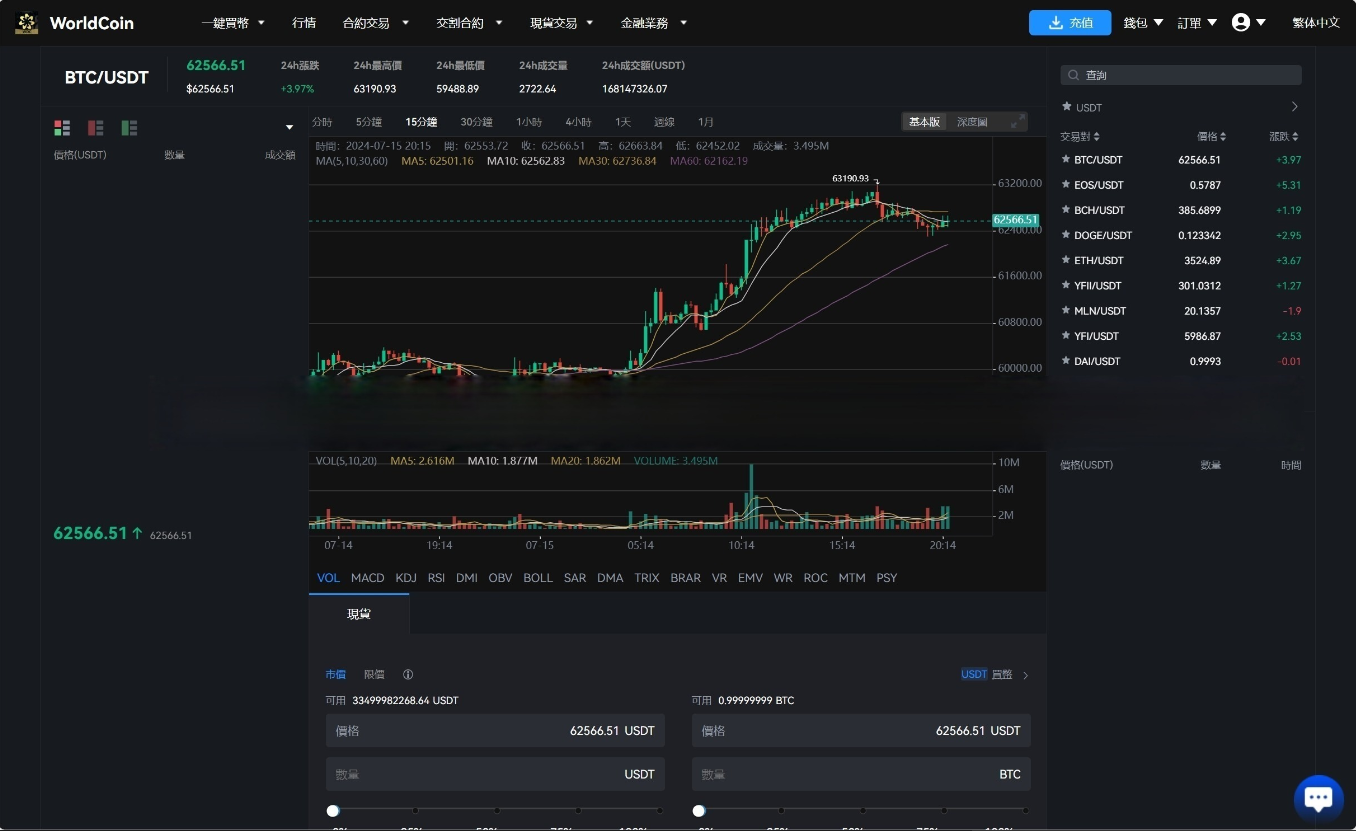Toggle the star on ETH/USDT pair
Image resolution: width=1356 pixels, height=831 pixels.
[x=1066, y=260]
